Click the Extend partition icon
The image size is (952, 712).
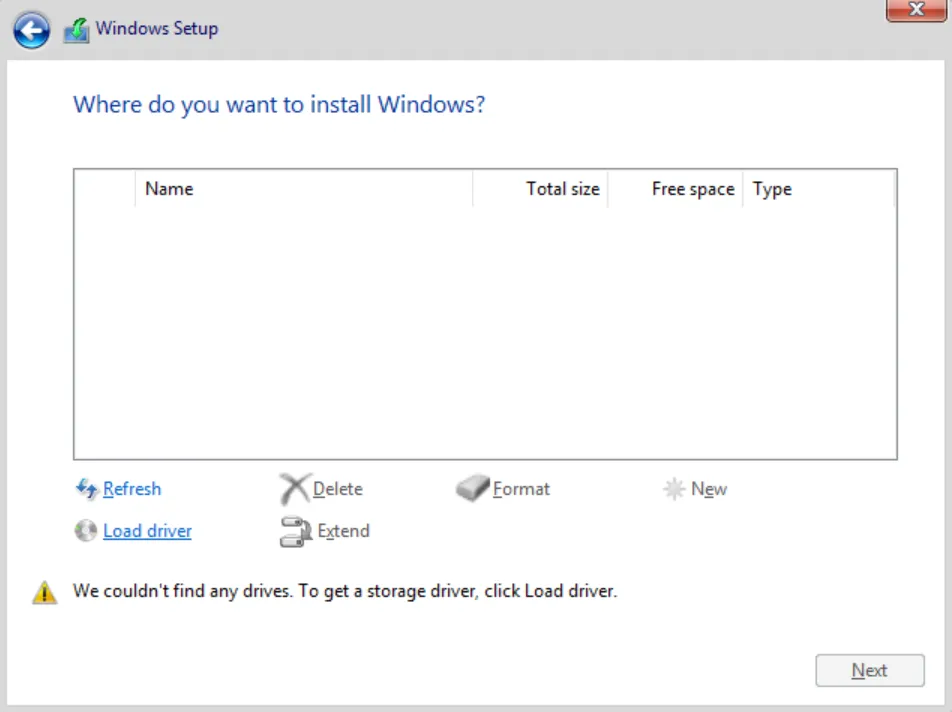pos(294,531)
